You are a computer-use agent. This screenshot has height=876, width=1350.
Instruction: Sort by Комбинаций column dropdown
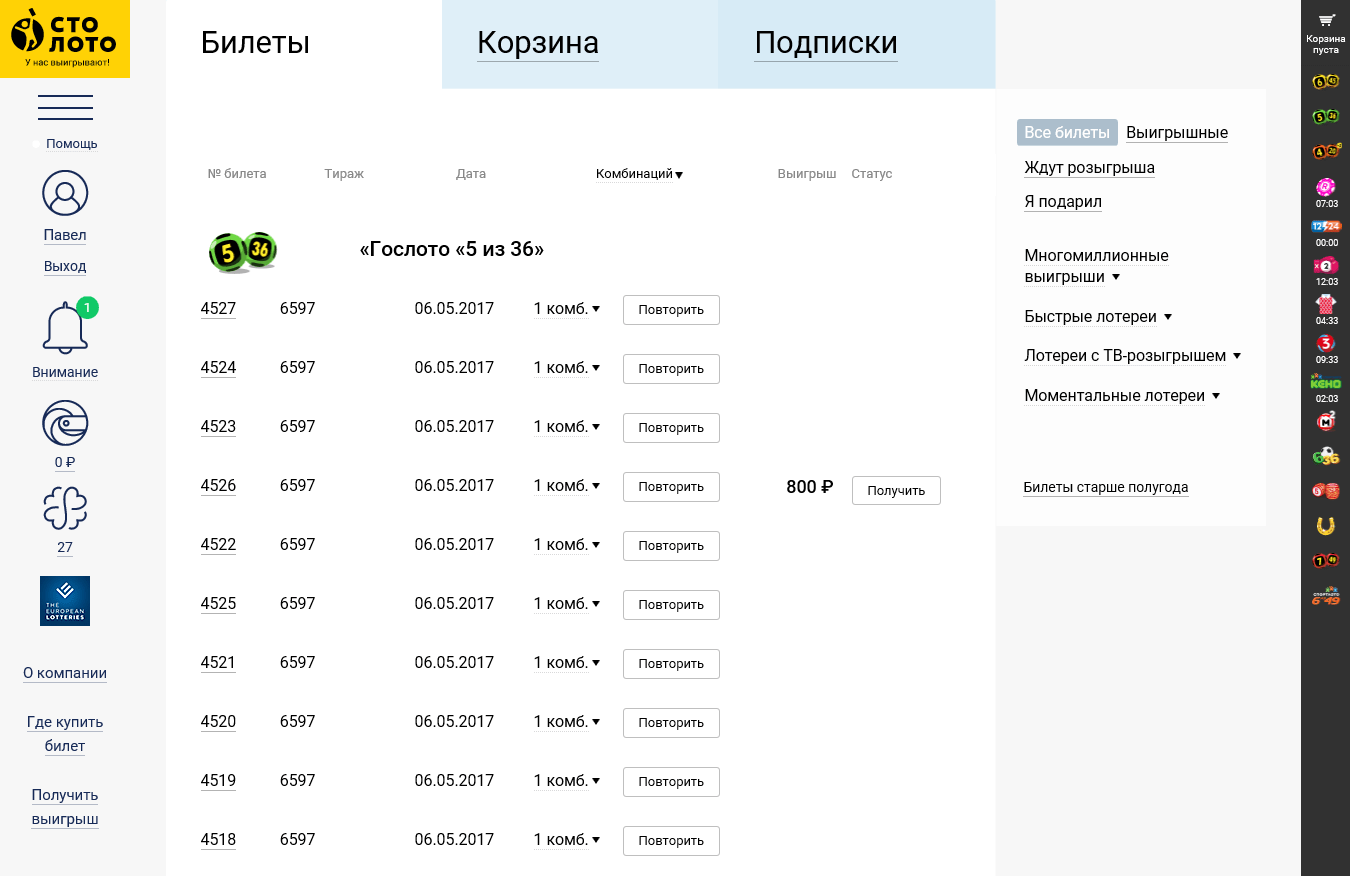[639, 174]
